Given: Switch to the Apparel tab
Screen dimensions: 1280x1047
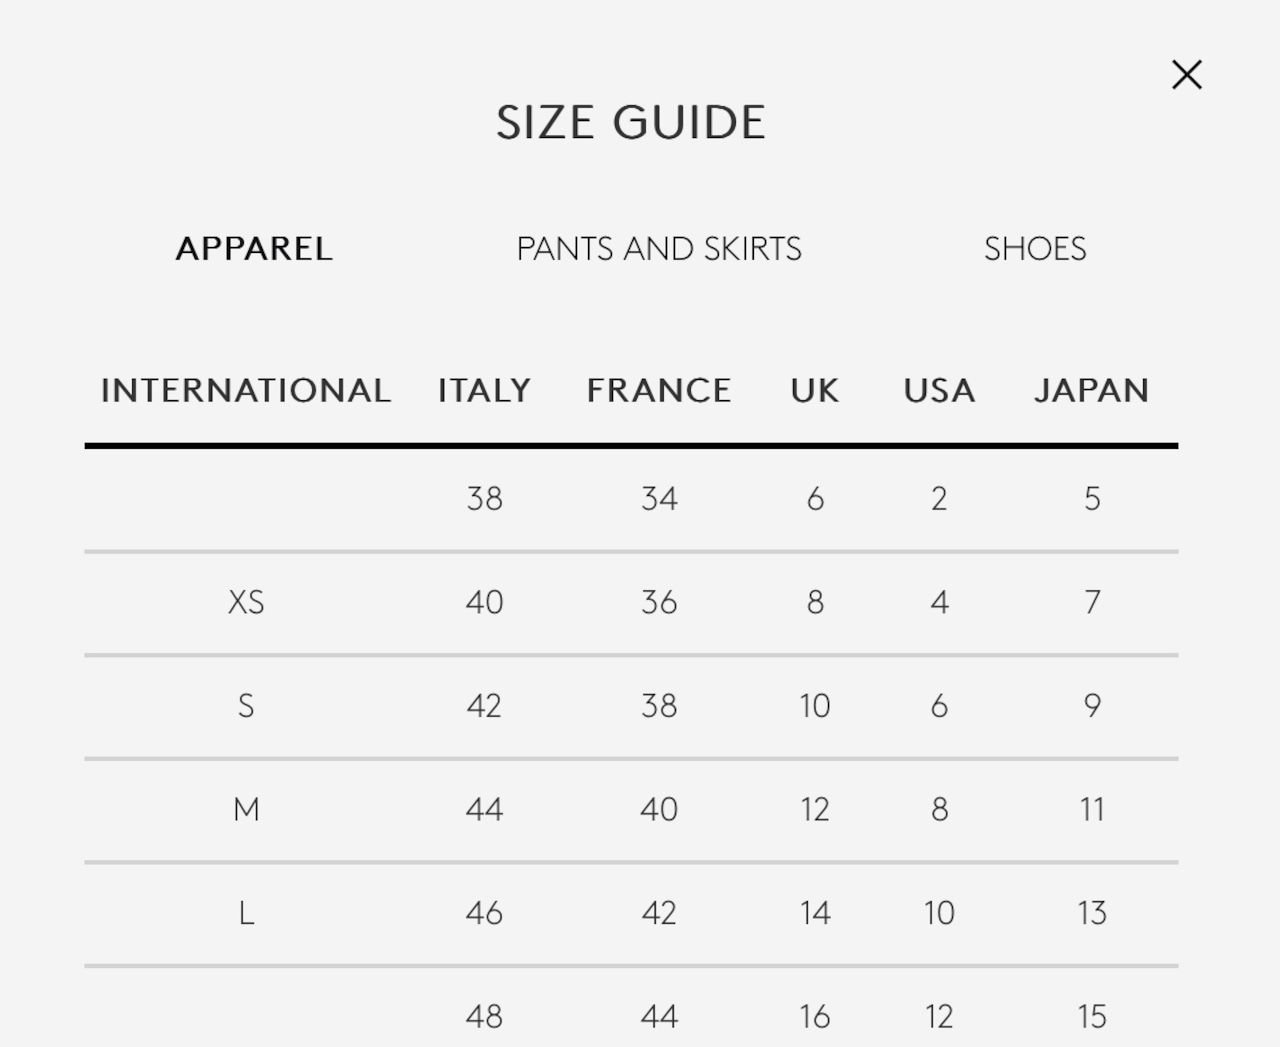Looking at the screenshot, I should (254, 249).
